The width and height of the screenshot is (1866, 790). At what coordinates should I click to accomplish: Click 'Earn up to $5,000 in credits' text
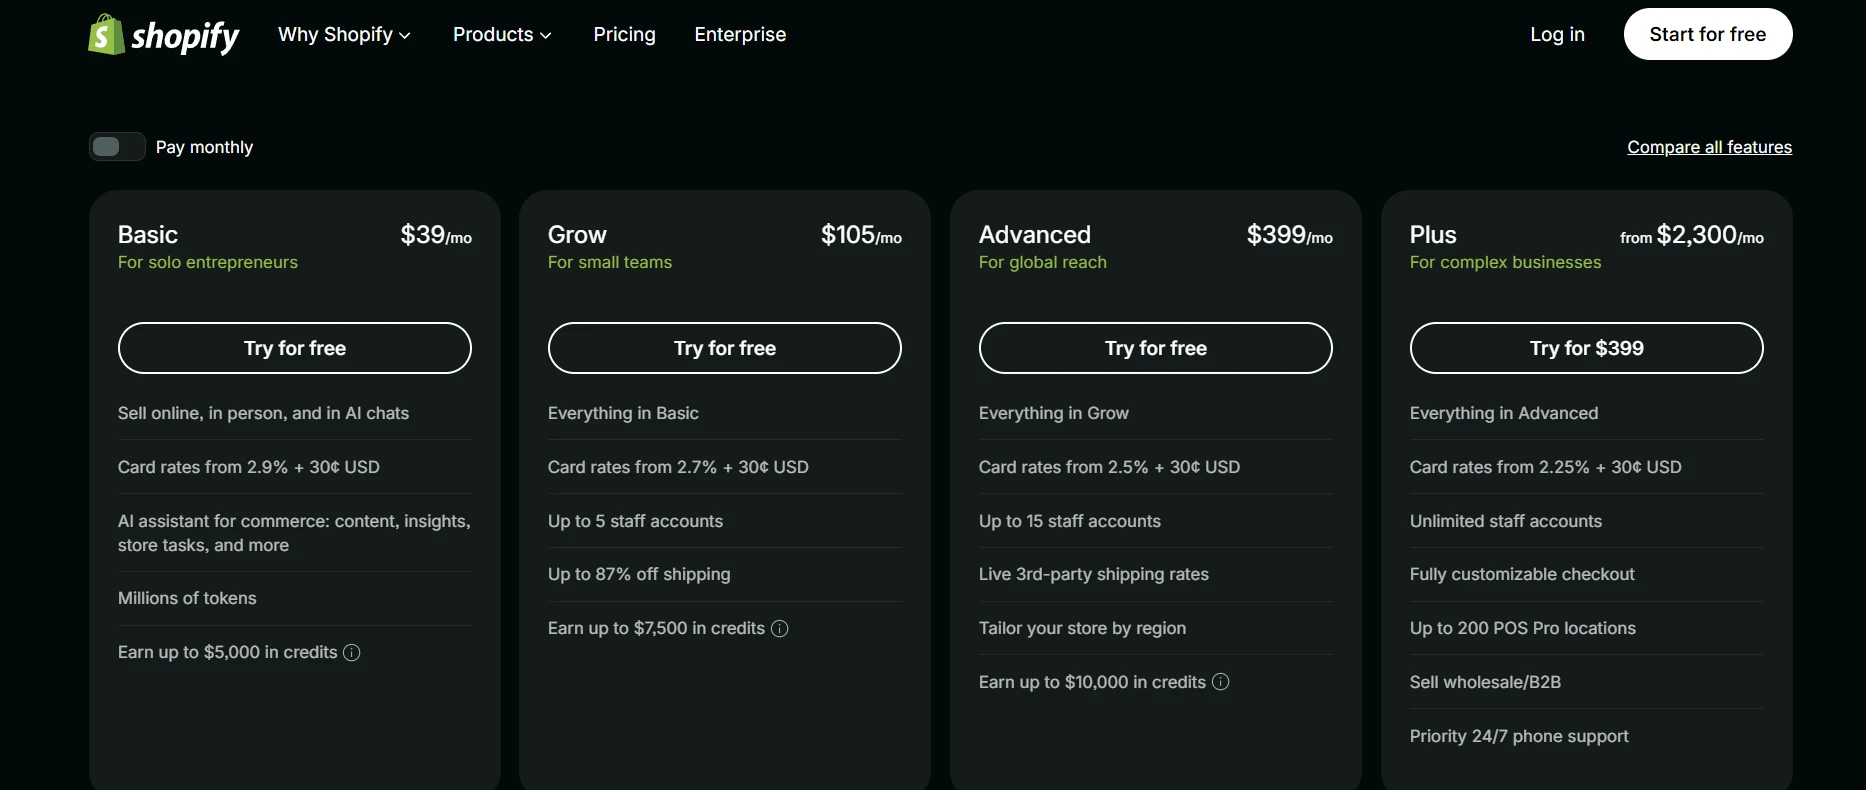[x=228, y=652]
